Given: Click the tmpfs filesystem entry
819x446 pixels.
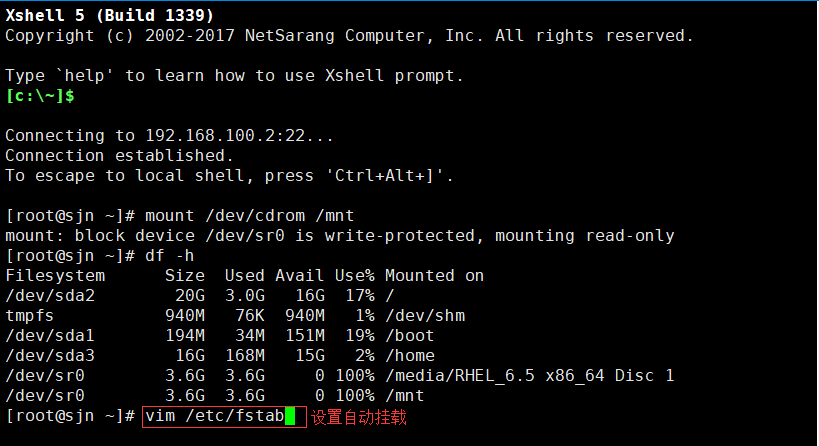Looking at the screenshot, I should tap(30, 316).
